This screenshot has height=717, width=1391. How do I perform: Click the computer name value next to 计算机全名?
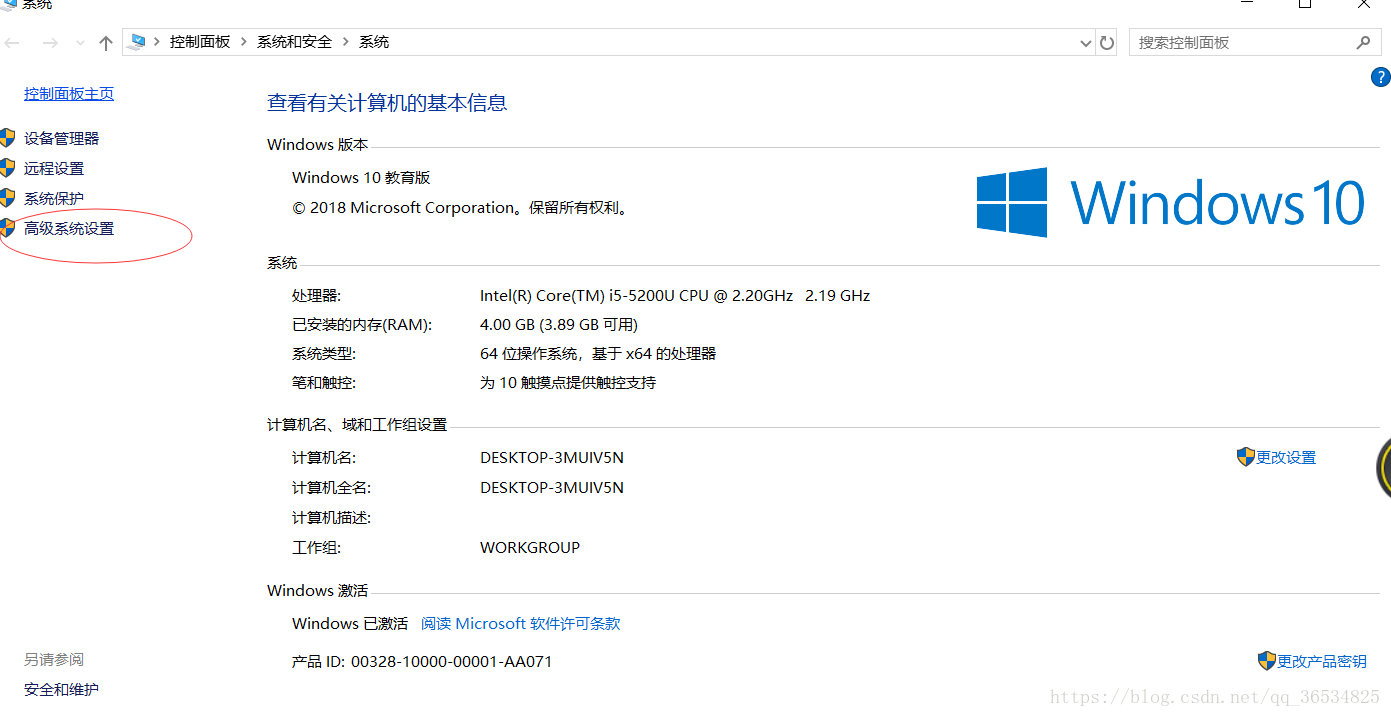[x=552, y=488]
